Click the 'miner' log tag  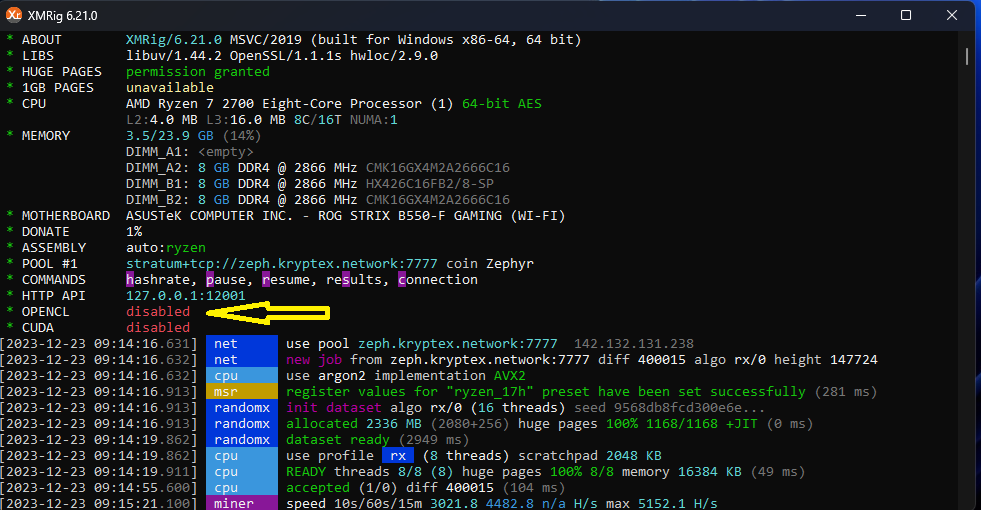[241, 503]
